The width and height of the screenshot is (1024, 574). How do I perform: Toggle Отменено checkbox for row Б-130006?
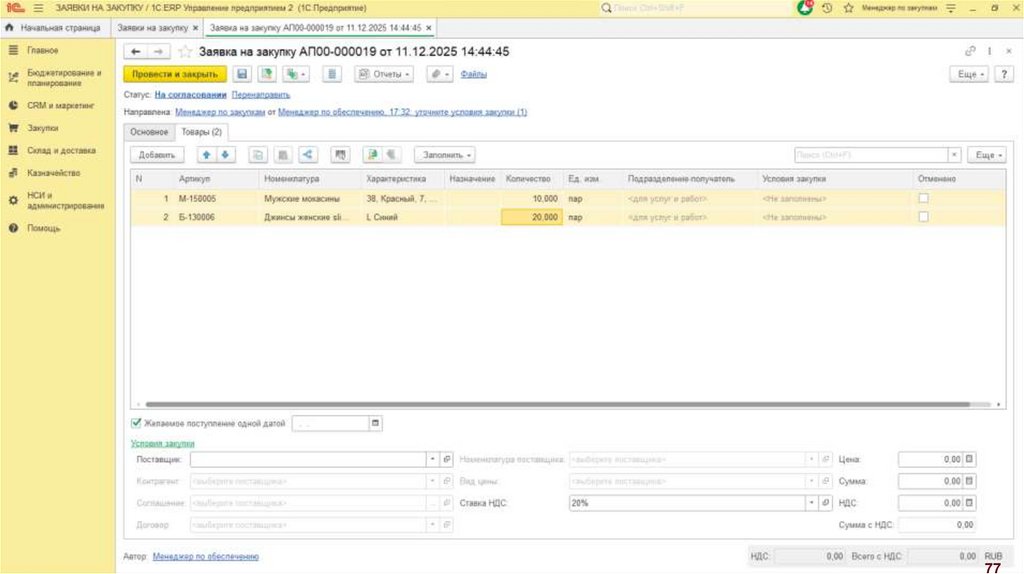pyautogui.click(x=923, y=217)
